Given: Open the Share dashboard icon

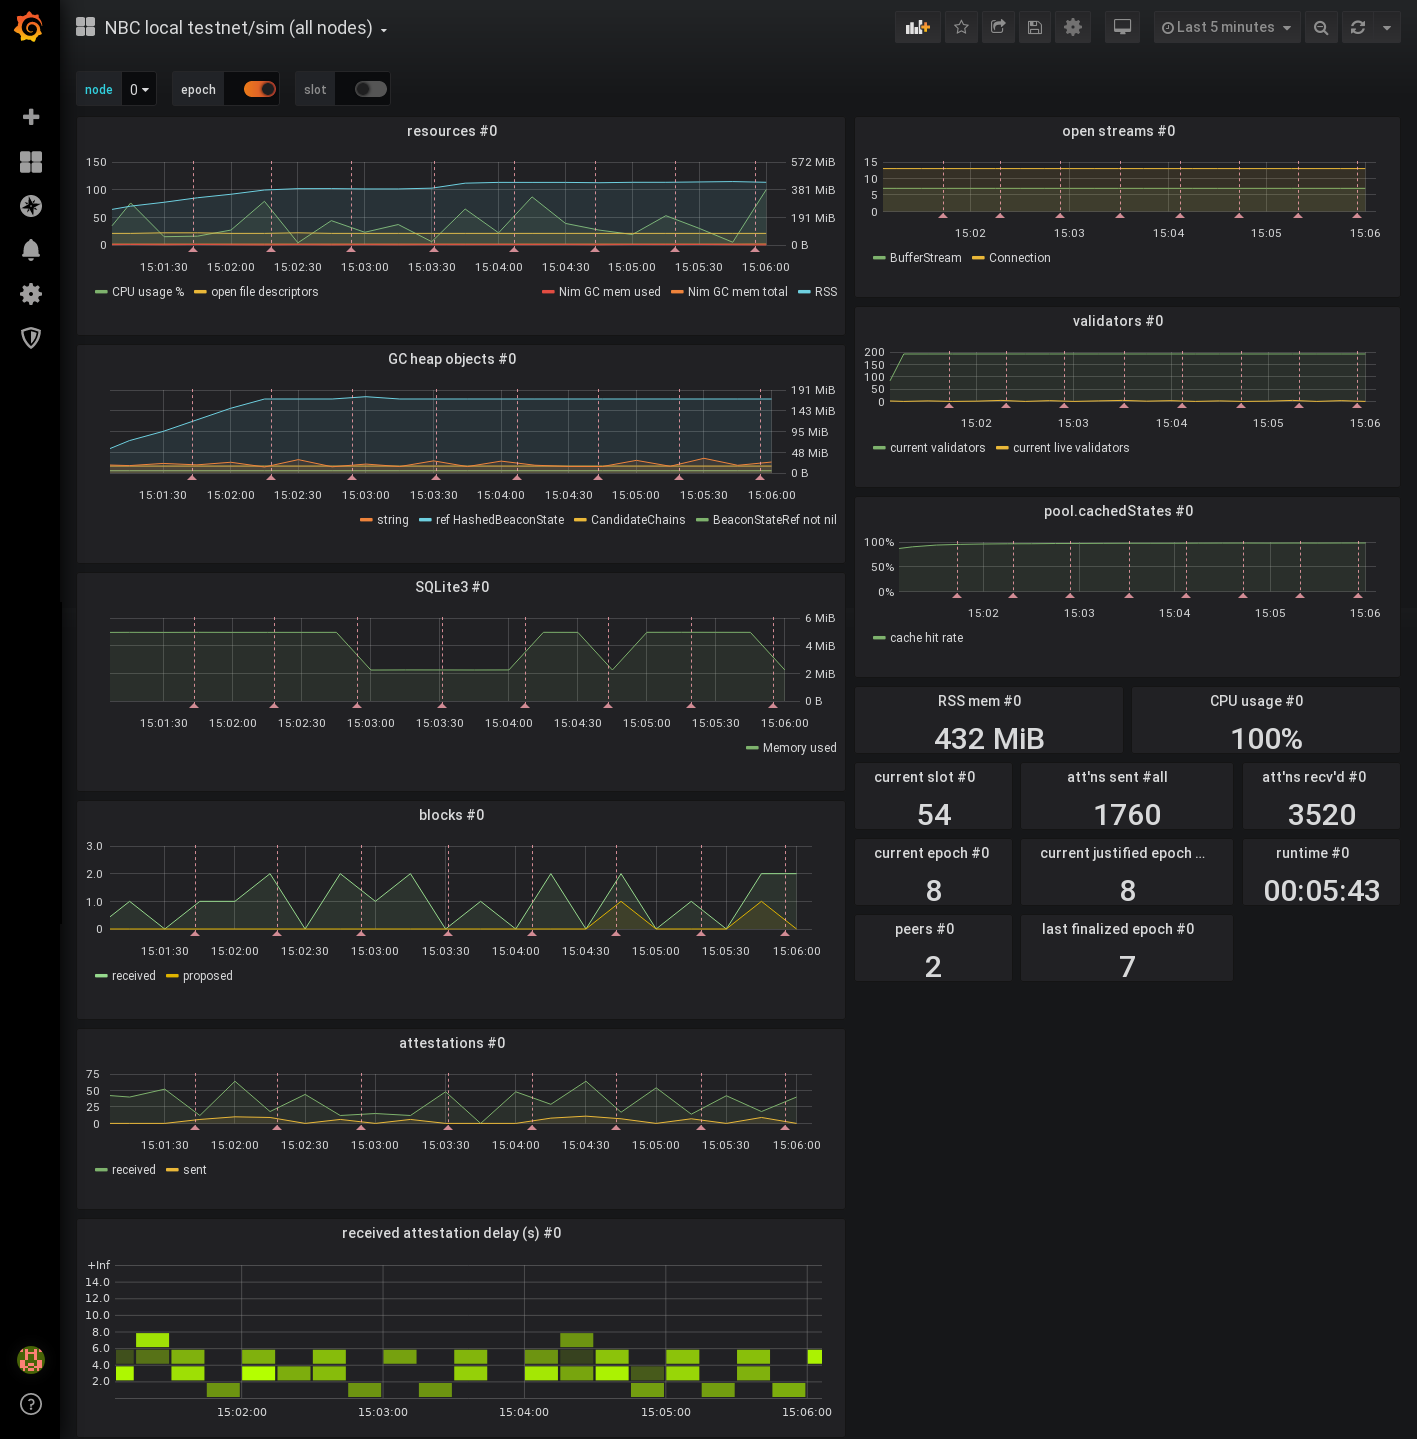Looking at the screenshot, I should point(997,27).
